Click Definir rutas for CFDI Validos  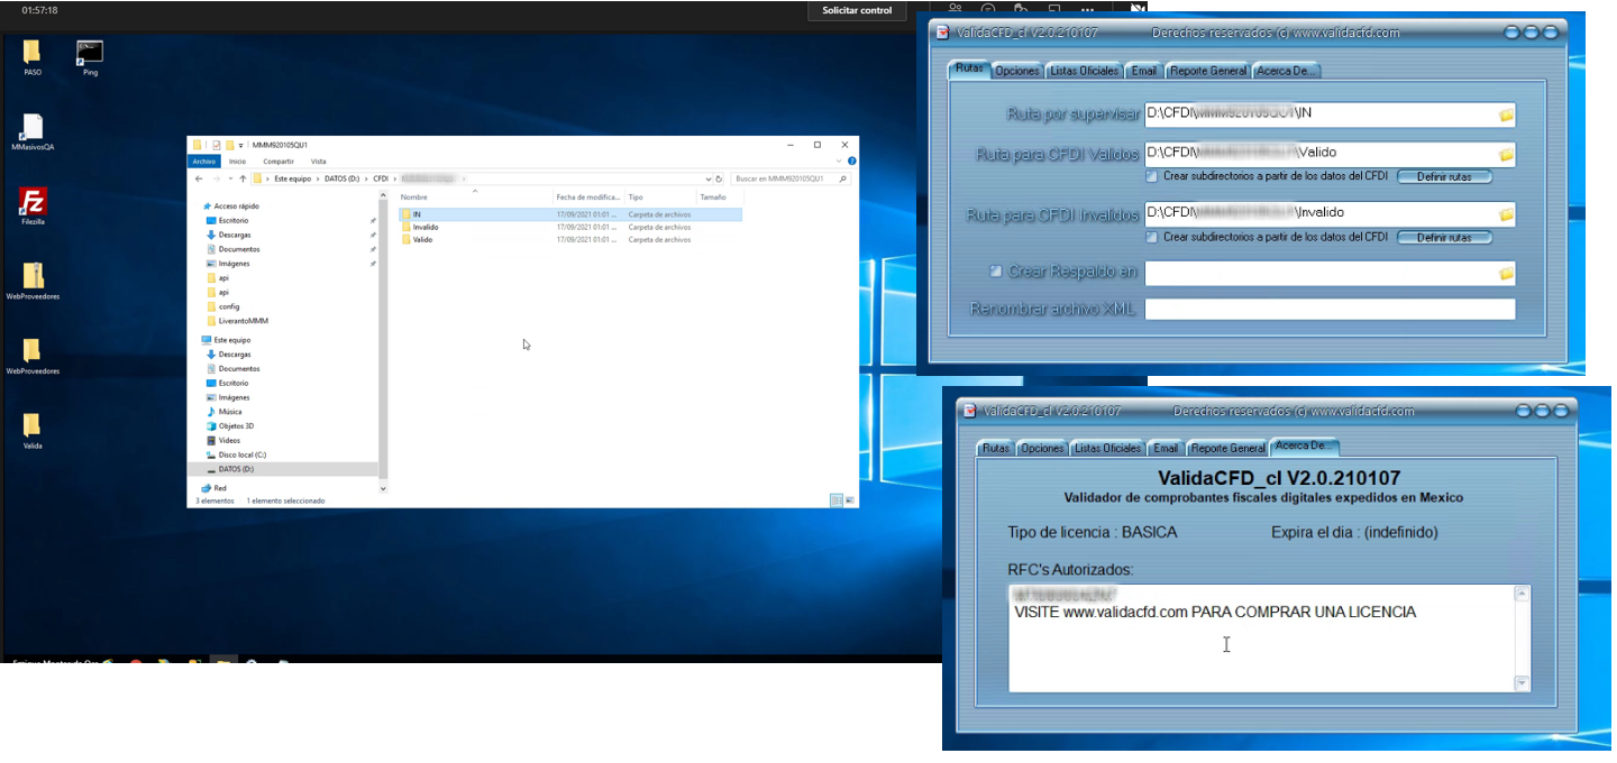point(1444,176)
